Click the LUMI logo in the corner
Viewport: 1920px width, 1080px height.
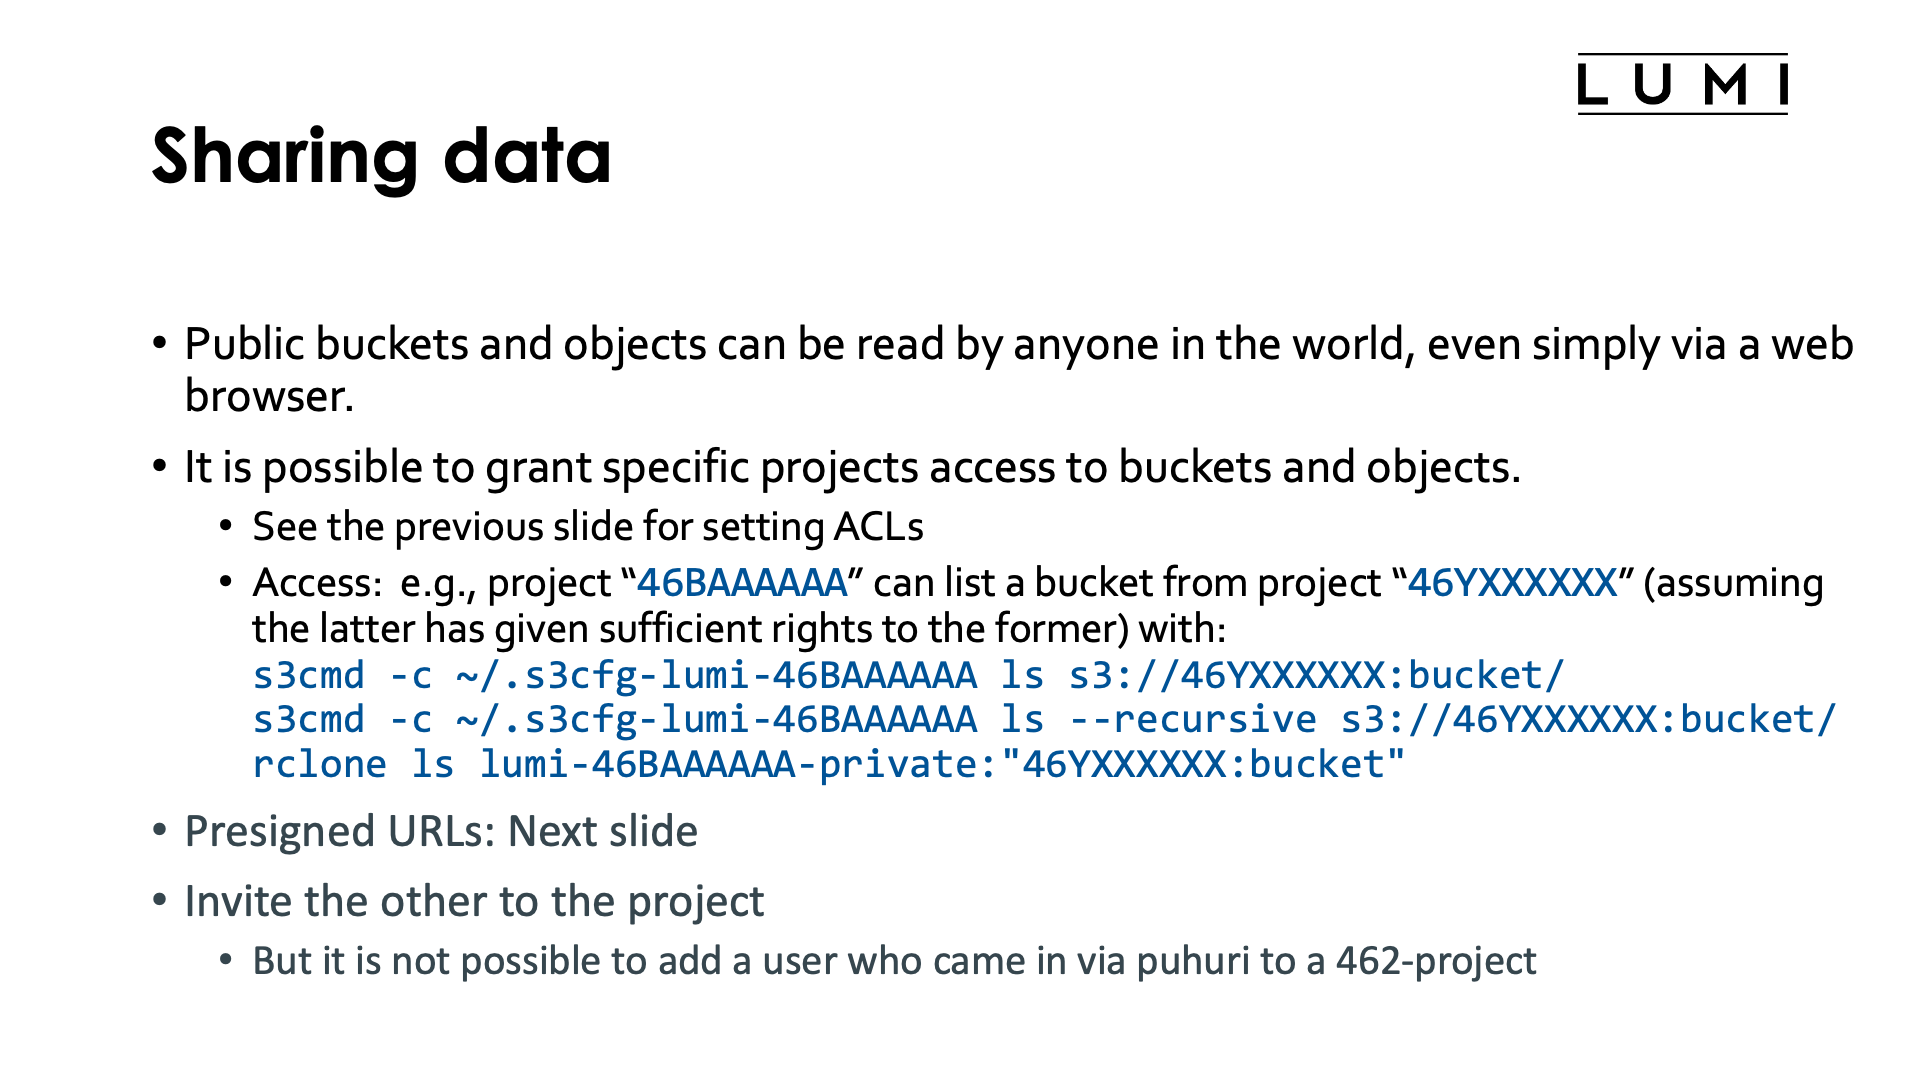(x=1682, y=84)
